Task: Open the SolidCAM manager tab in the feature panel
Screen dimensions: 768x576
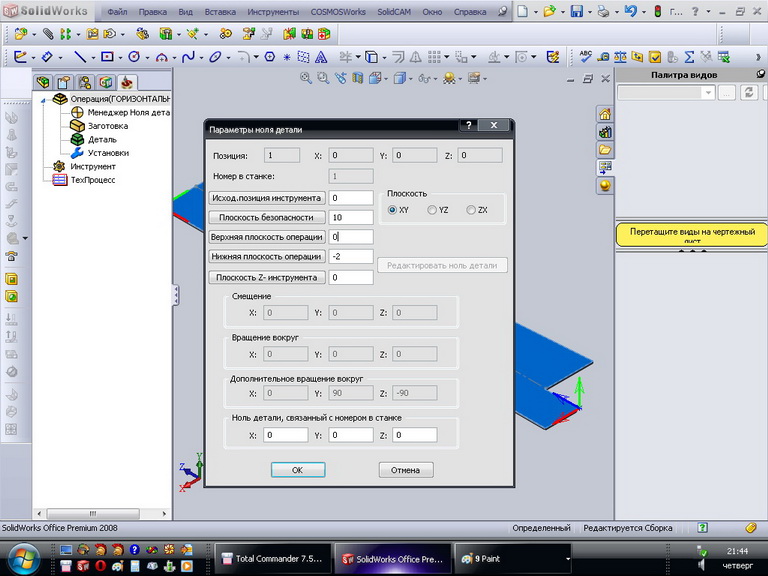Action: point(128,82)
